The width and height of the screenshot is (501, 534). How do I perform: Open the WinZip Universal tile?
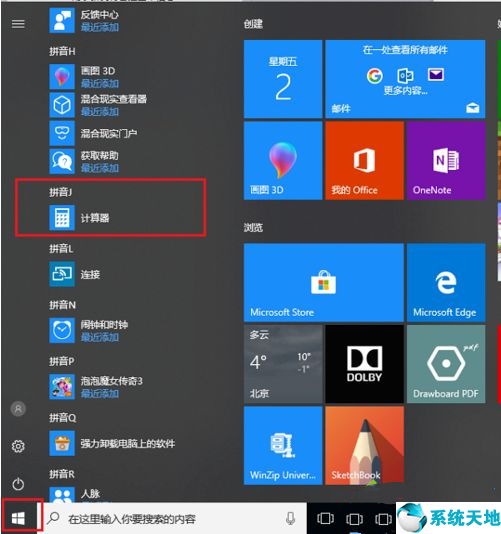coord(283,445)
